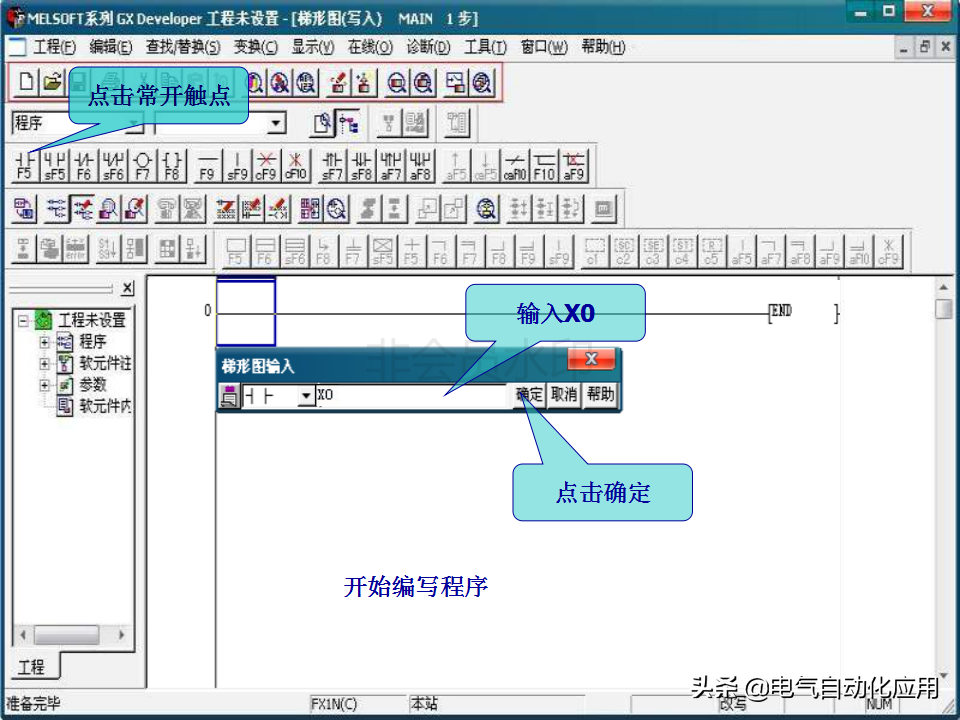960x720 pixels.
Task: Click the 帮助 button in ladder input
Action: [x=599, y=395]
